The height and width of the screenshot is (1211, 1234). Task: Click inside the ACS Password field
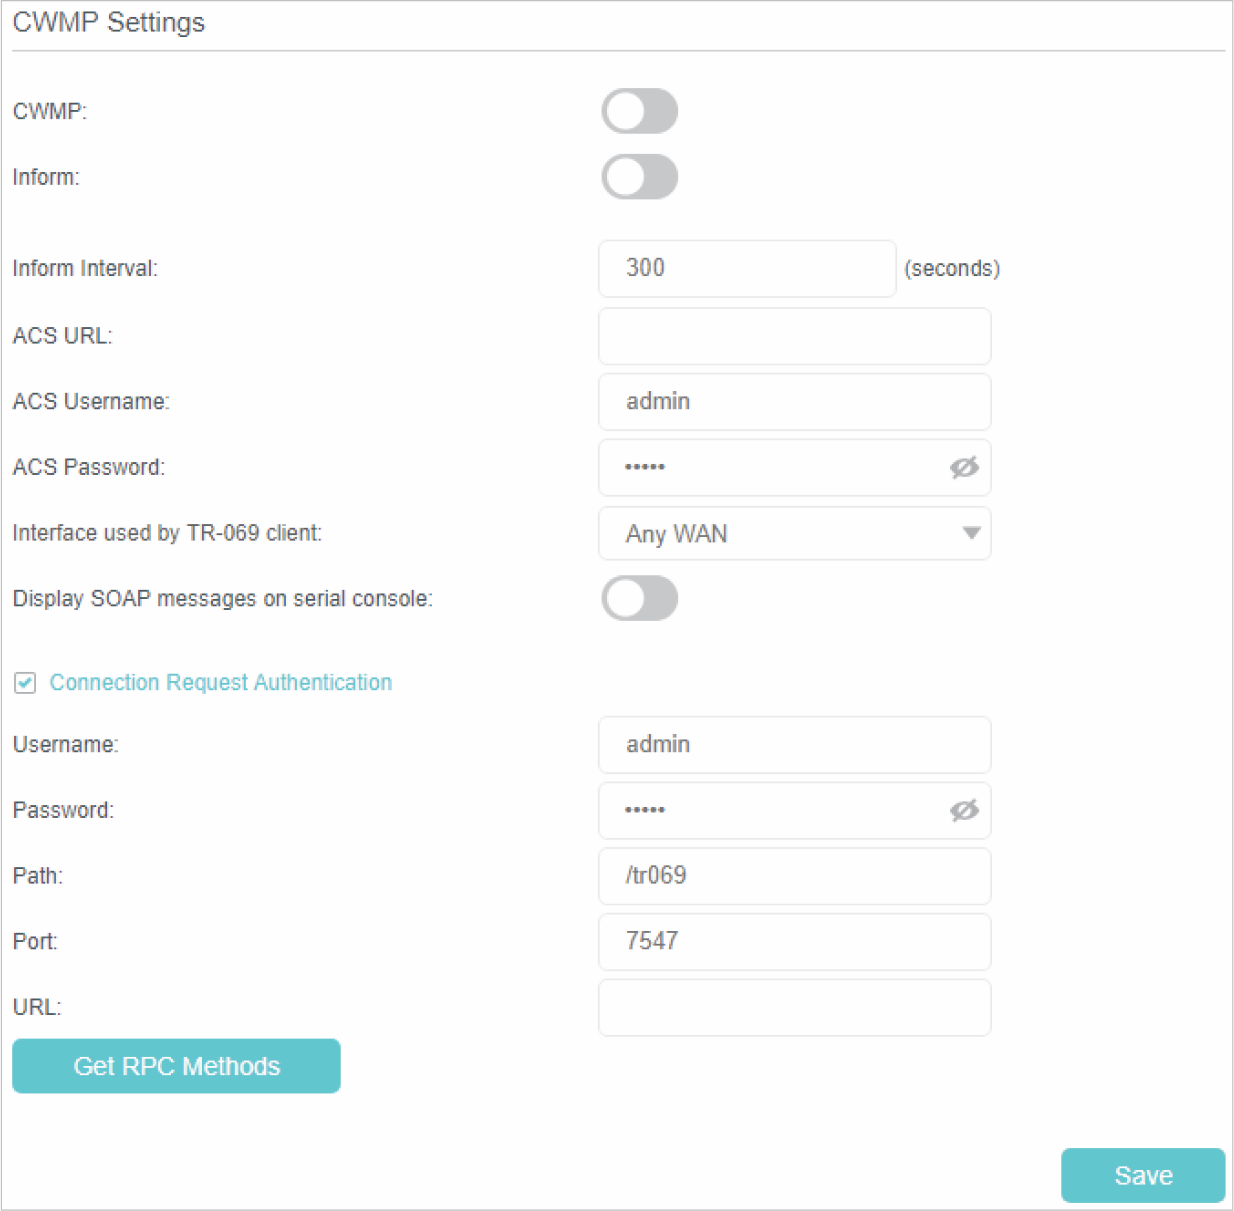770,468
